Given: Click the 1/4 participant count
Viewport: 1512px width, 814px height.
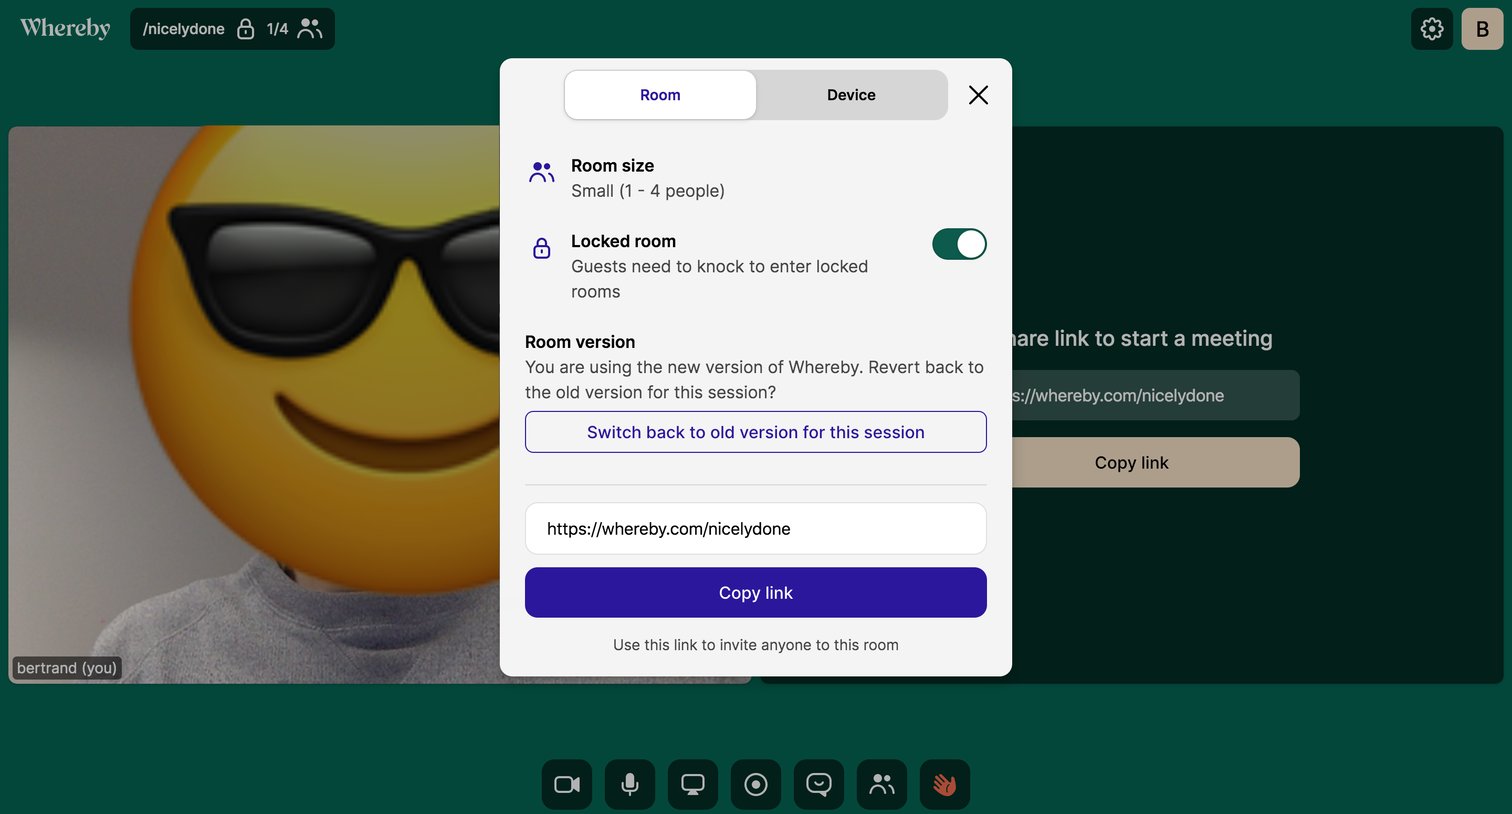Looking at the screenshot, I should pos(277,29).
